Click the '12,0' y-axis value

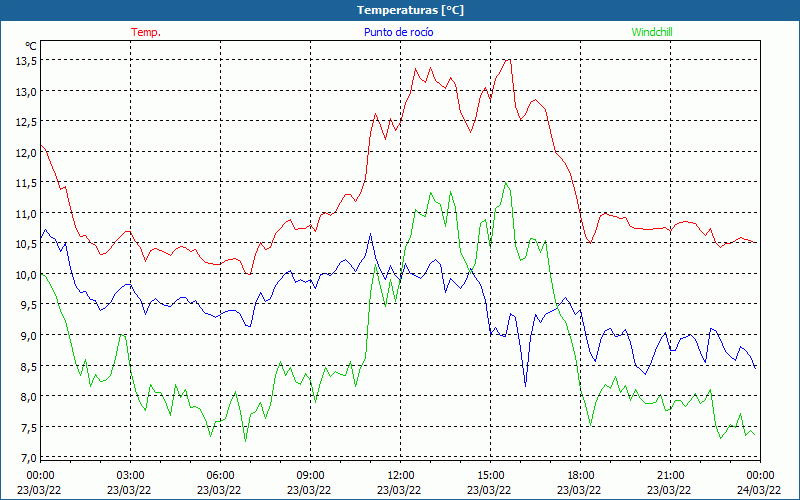(27, 153)
